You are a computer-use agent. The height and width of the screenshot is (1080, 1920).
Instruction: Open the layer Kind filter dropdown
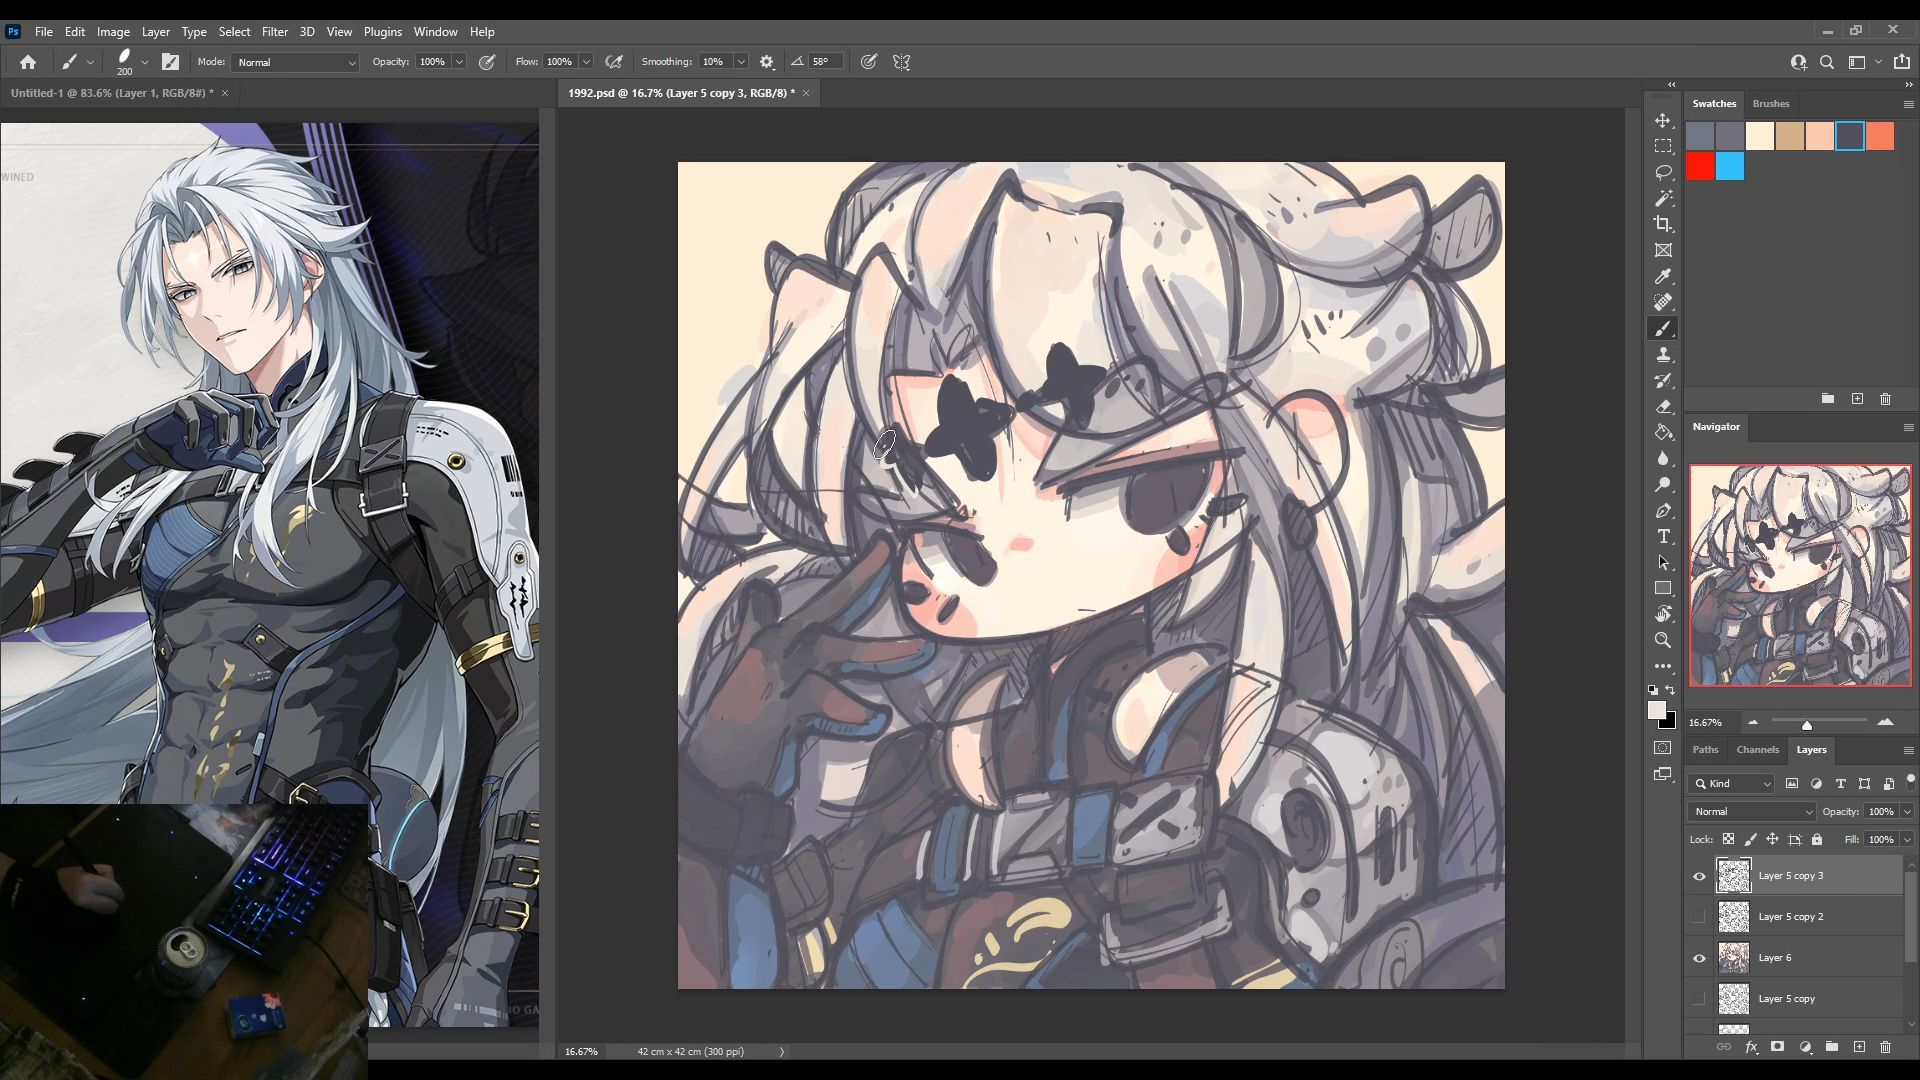tap(1733, 784)
